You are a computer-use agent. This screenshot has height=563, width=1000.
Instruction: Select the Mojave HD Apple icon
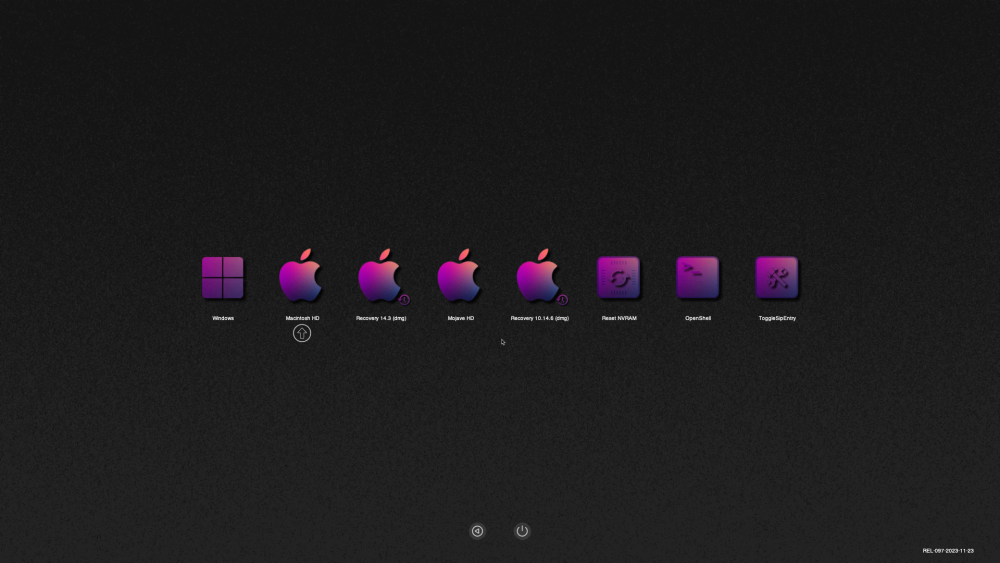[x=459, y=275]
